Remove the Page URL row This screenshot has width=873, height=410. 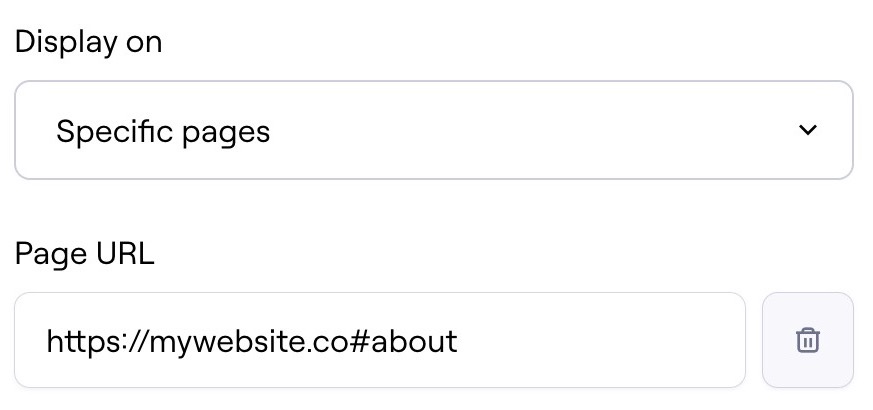click(807, 340)
